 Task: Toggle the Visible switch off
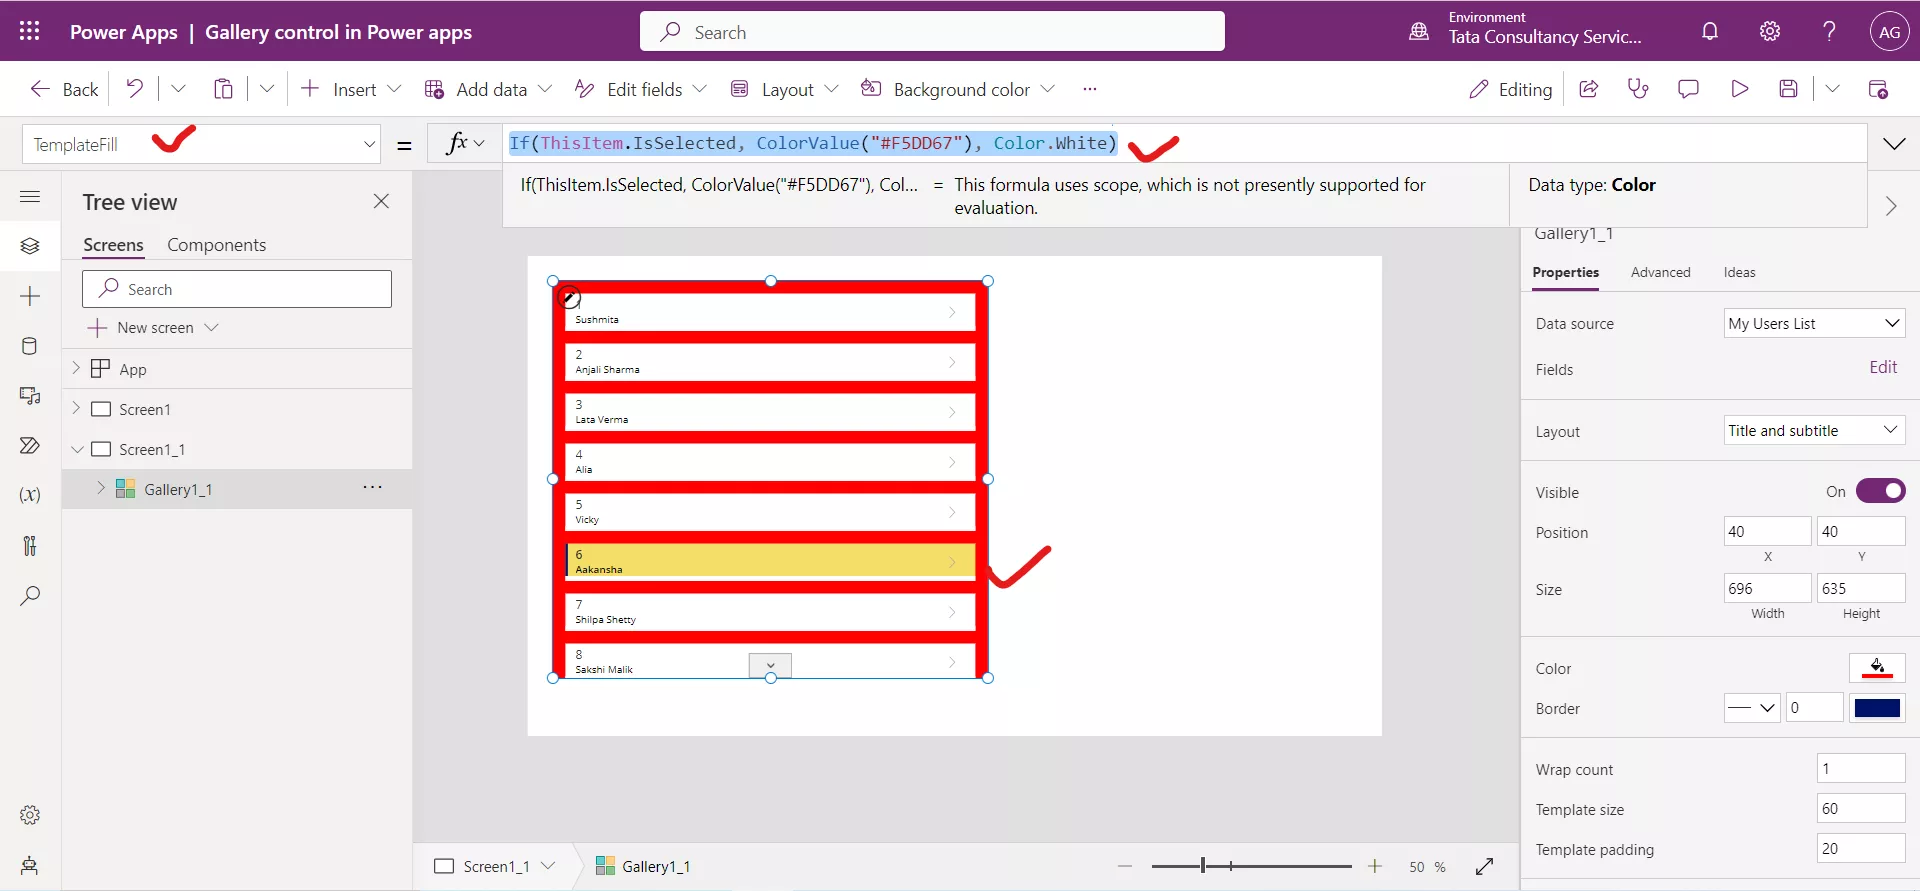tap(1880, 491)
